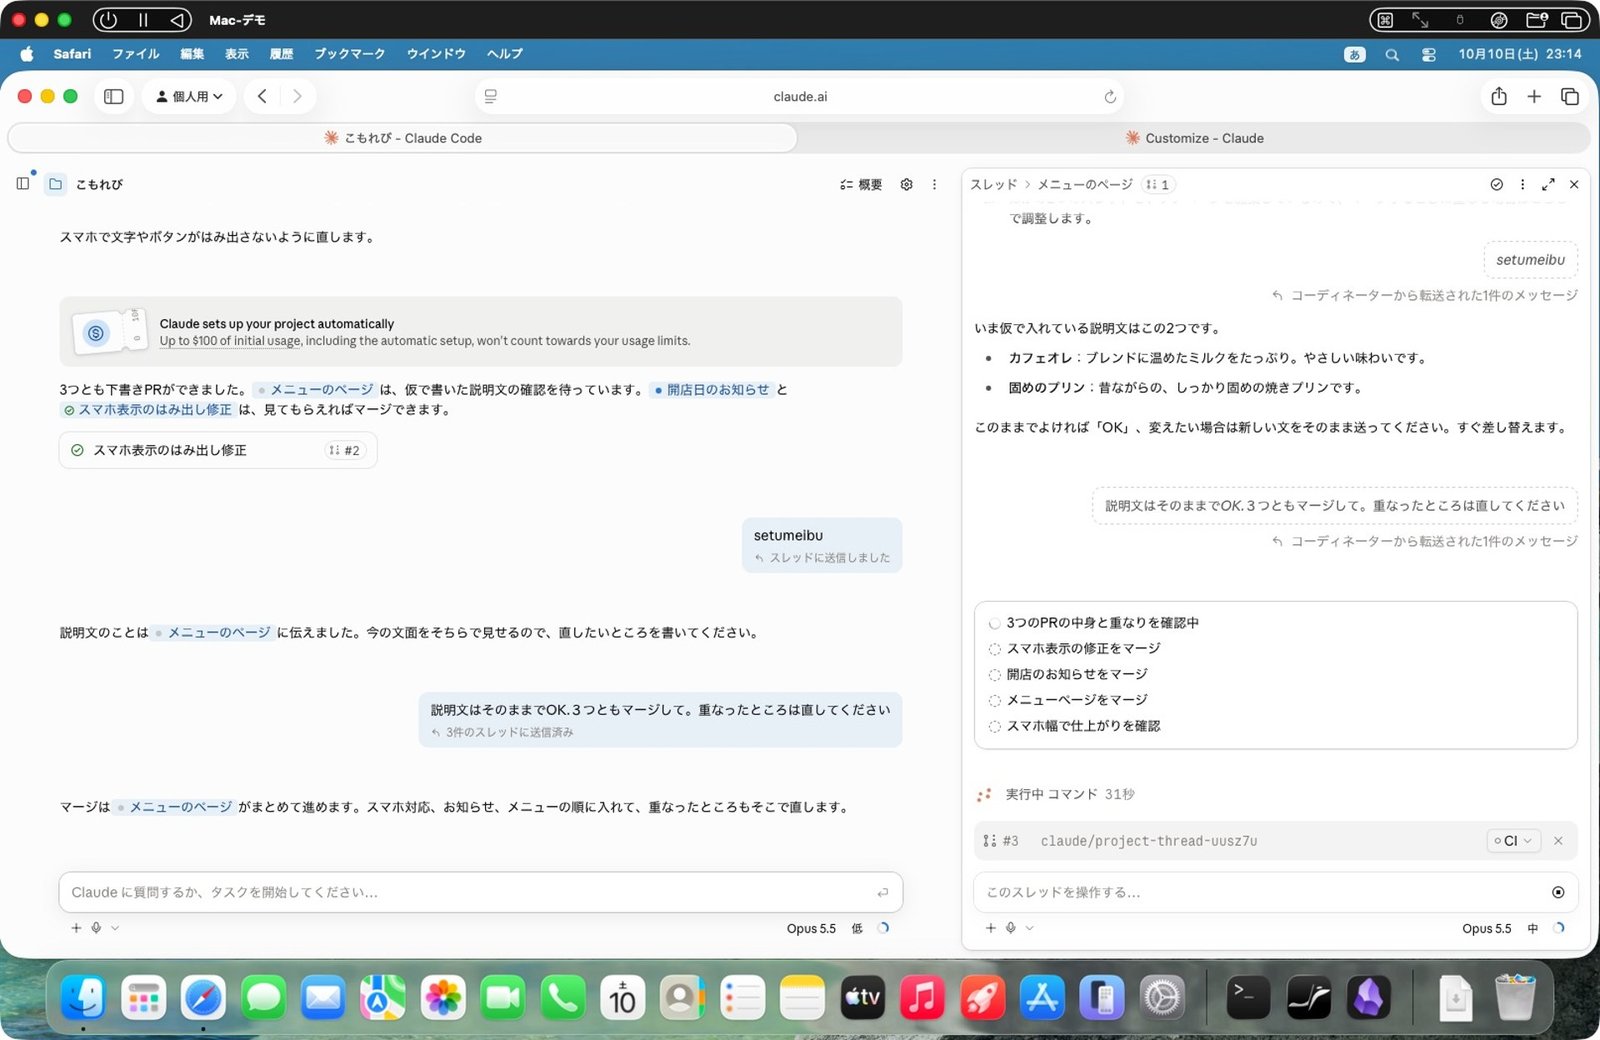Screen dimensions: 1600x1040
Task: Start voice input in main chat
Action: (x=96, y=928)
